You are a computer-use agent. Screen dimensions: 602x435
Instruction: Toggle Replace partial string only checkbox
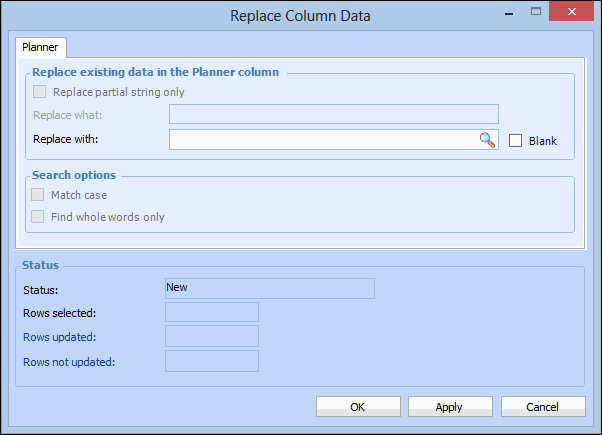pos(39,92)
